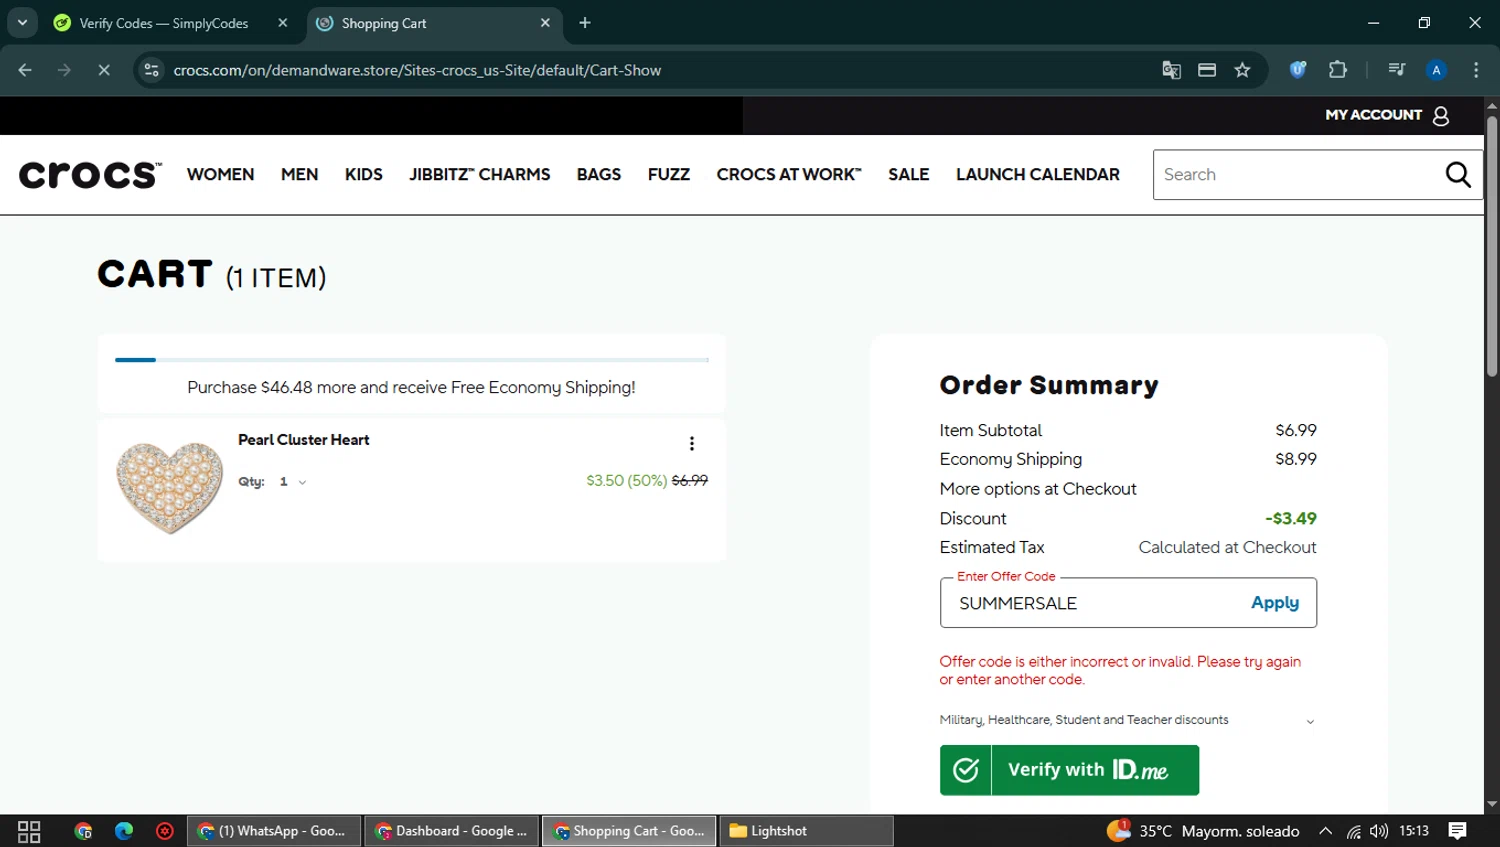Open the BAGS menu
The width and height of the screenshot is (1500, 847).
coord(599,175)
